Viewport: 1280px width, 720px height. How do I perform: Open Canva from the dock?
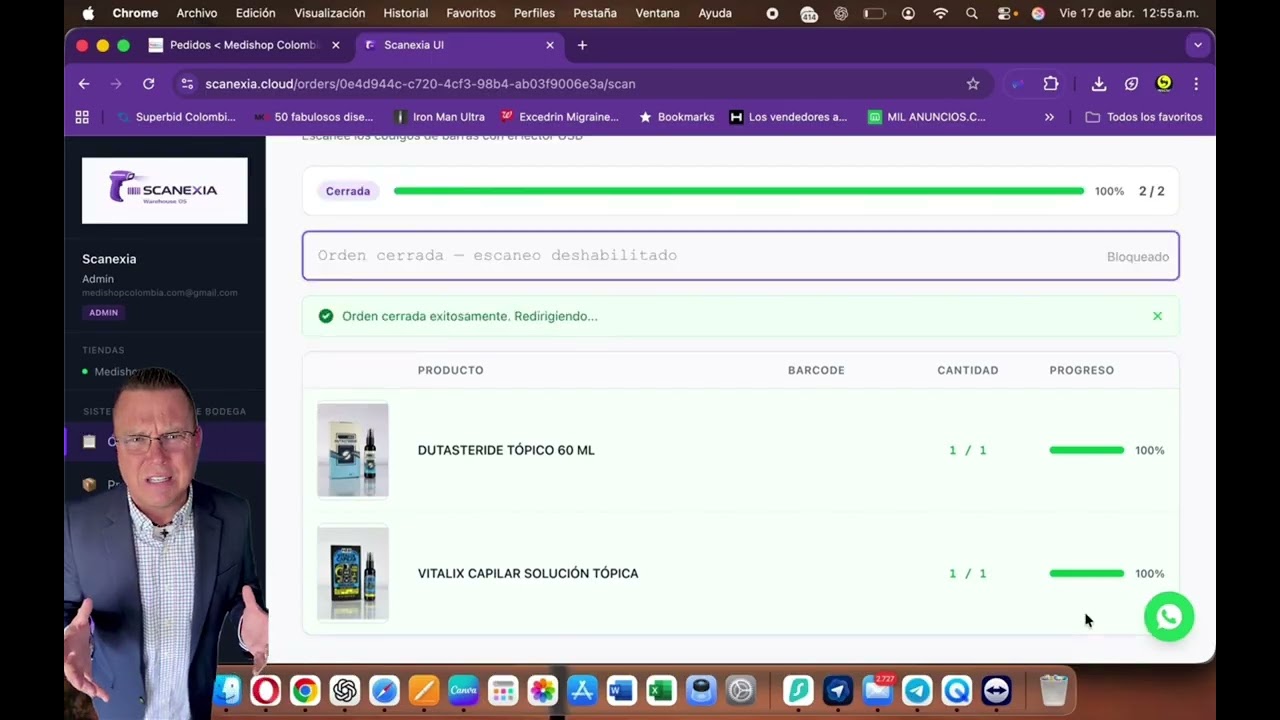pos(463,690)
